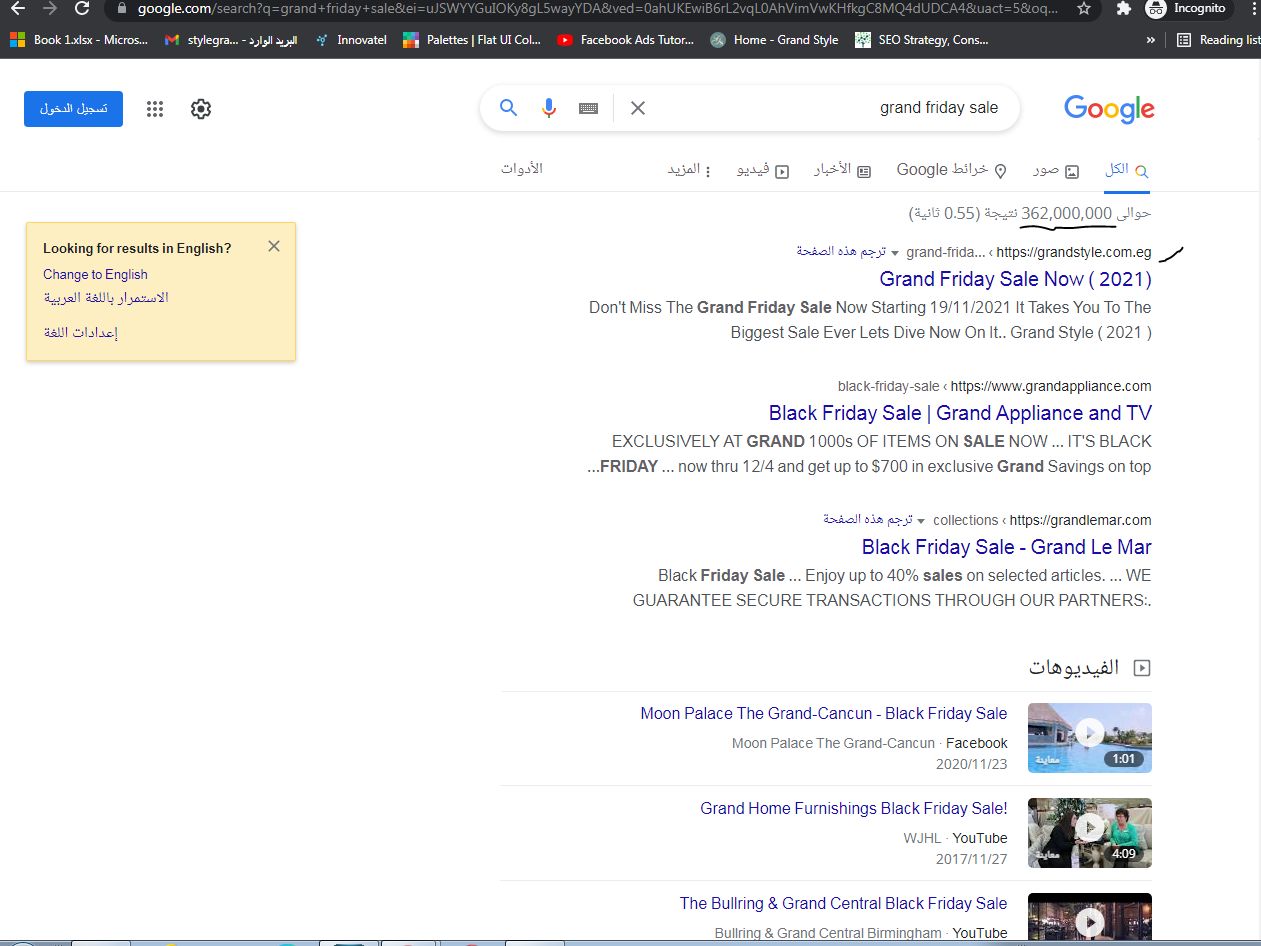Open the Grand Friday Sale Now result
This screenshot has width=1261, height=946.
1015,279
